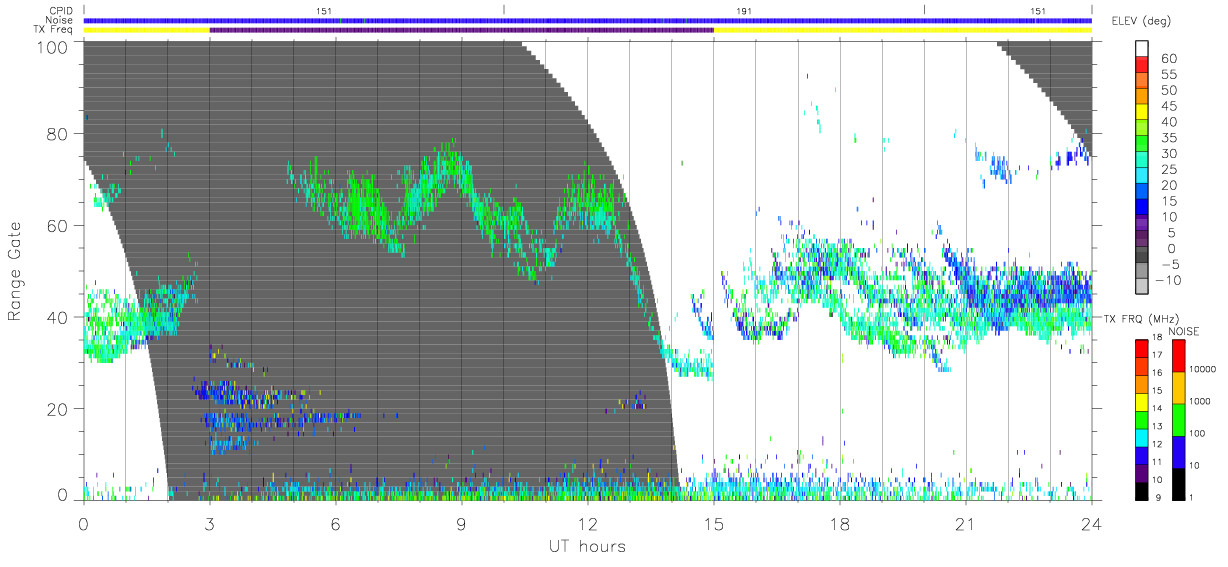Viewport: 1228px width, 567px height.
Task: Click the '24' tick label on UT hours axis
Action: [x=1091, y=525]
